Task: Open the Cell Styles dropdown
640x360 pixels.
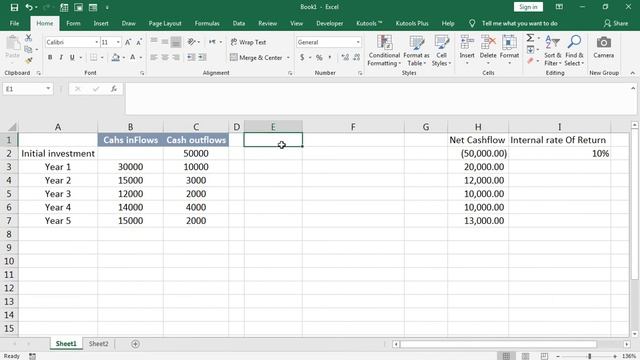Action: point(441,51)
